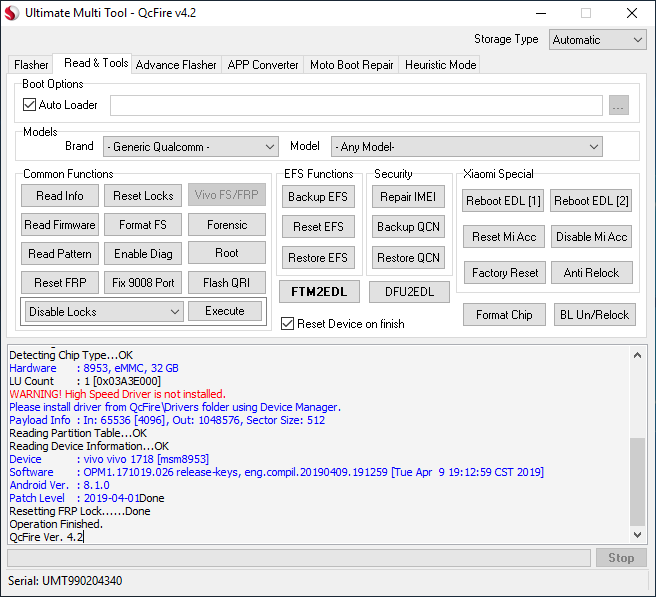This screenshot has height=597, width=656.
Task: Open the Brand dropdown
Action: [x=191, y=147]
